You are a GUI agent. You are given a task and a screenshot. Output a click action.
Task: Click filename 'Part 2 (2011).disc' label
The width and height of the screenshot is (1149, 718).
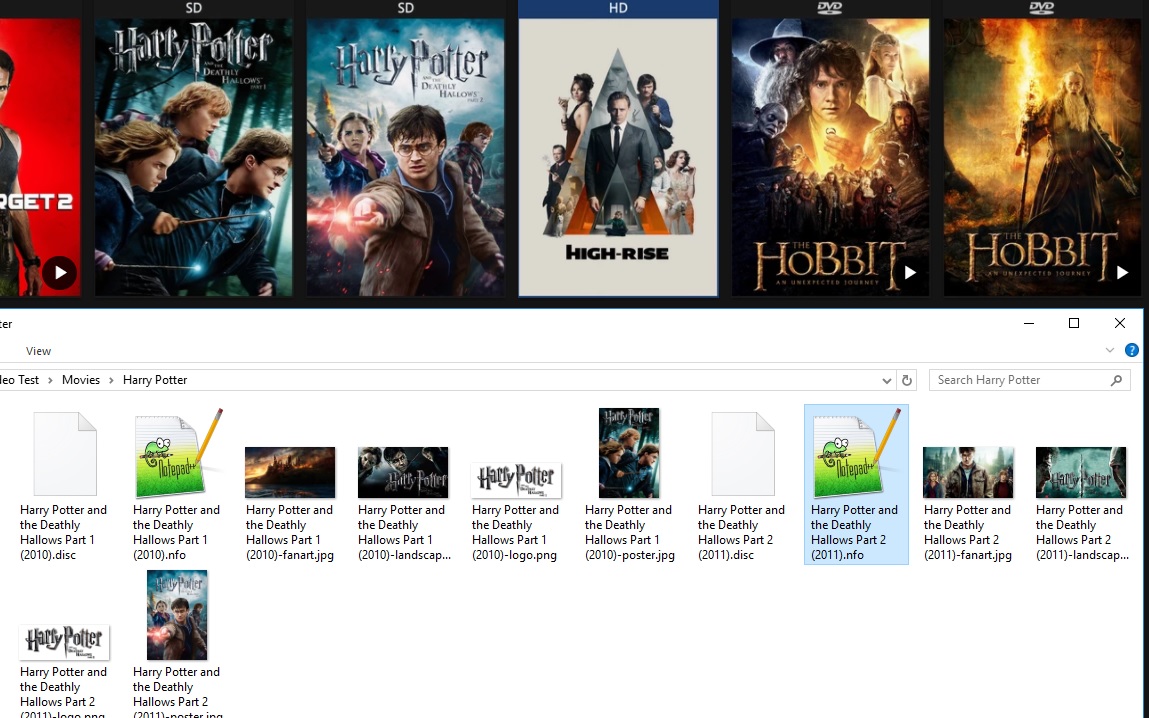[x=741, y=533]
